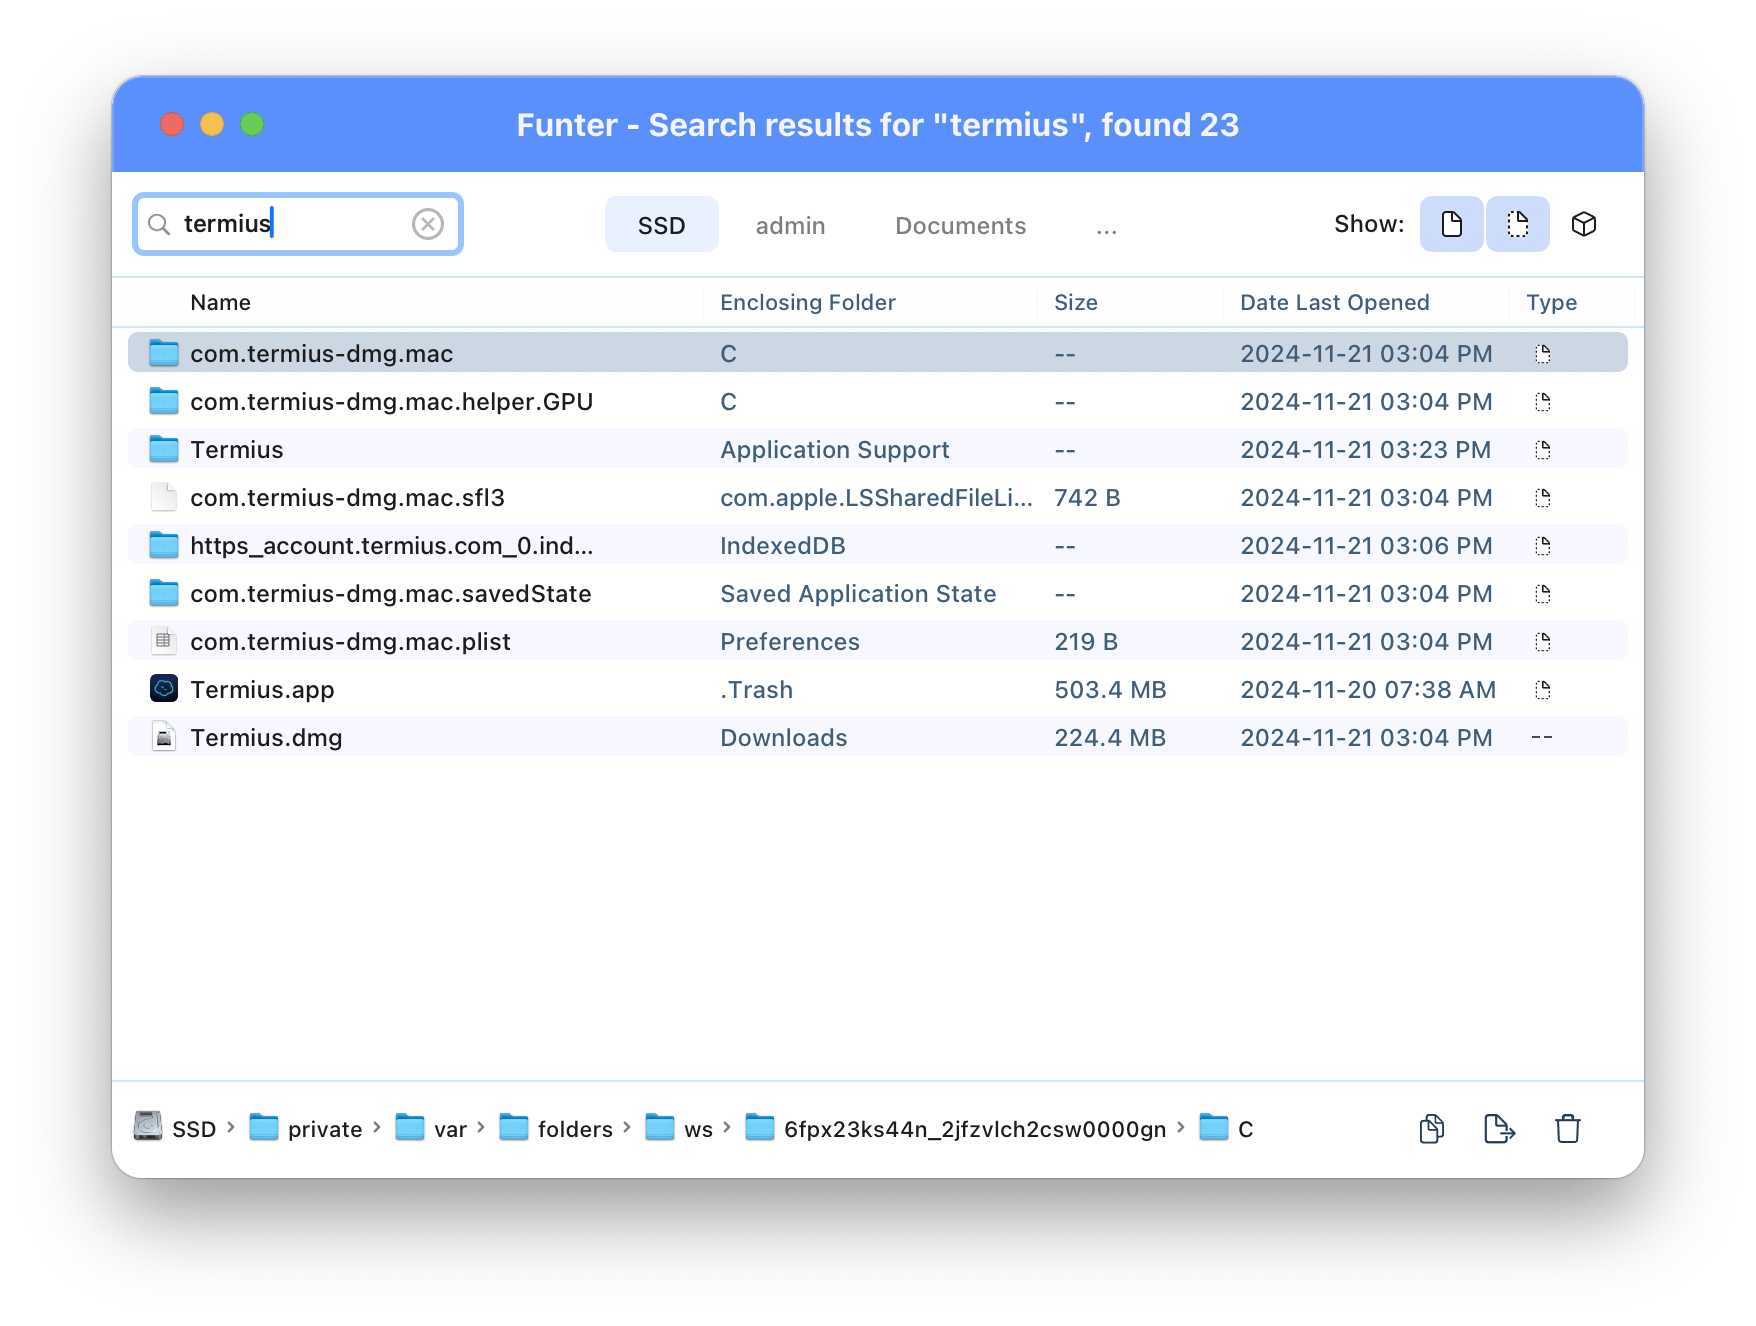
Task: Select com.termius-dmg.mac.helper.GPU folder icon
Action: click(164, 401)
